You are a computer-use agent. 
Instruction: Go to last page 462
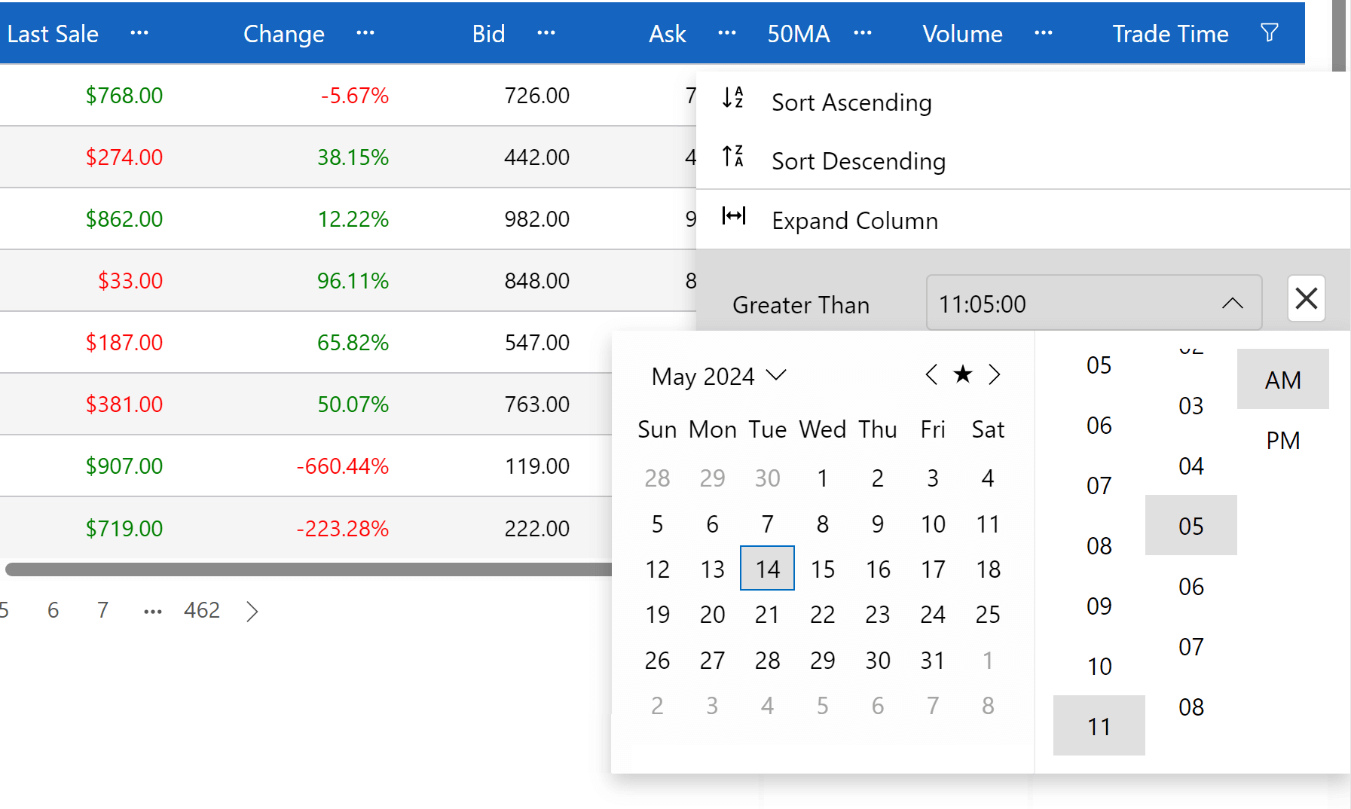pyautogui.click(x=202, y=611)
